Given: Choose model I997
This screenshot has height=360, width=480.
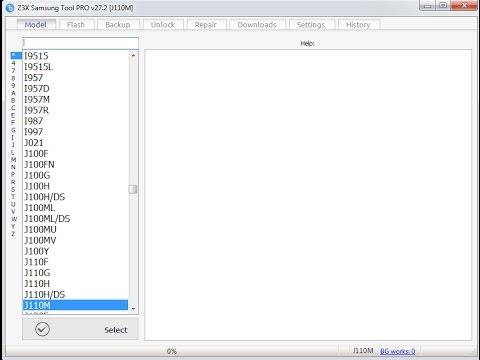Looking at the screenshot, I should [x=76, y=132].
